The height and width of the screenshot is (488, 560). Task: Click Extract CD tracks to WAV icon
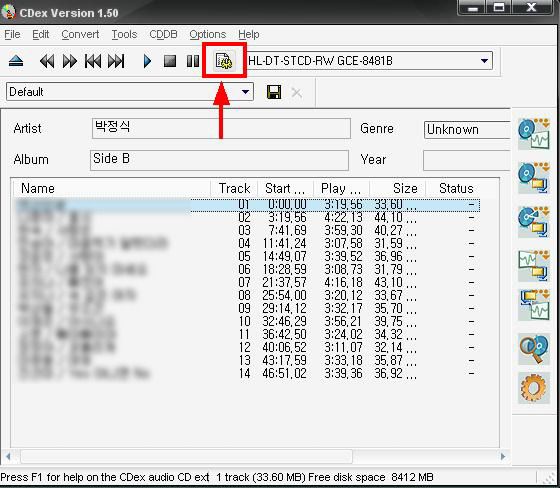click(x=534, y=134)
